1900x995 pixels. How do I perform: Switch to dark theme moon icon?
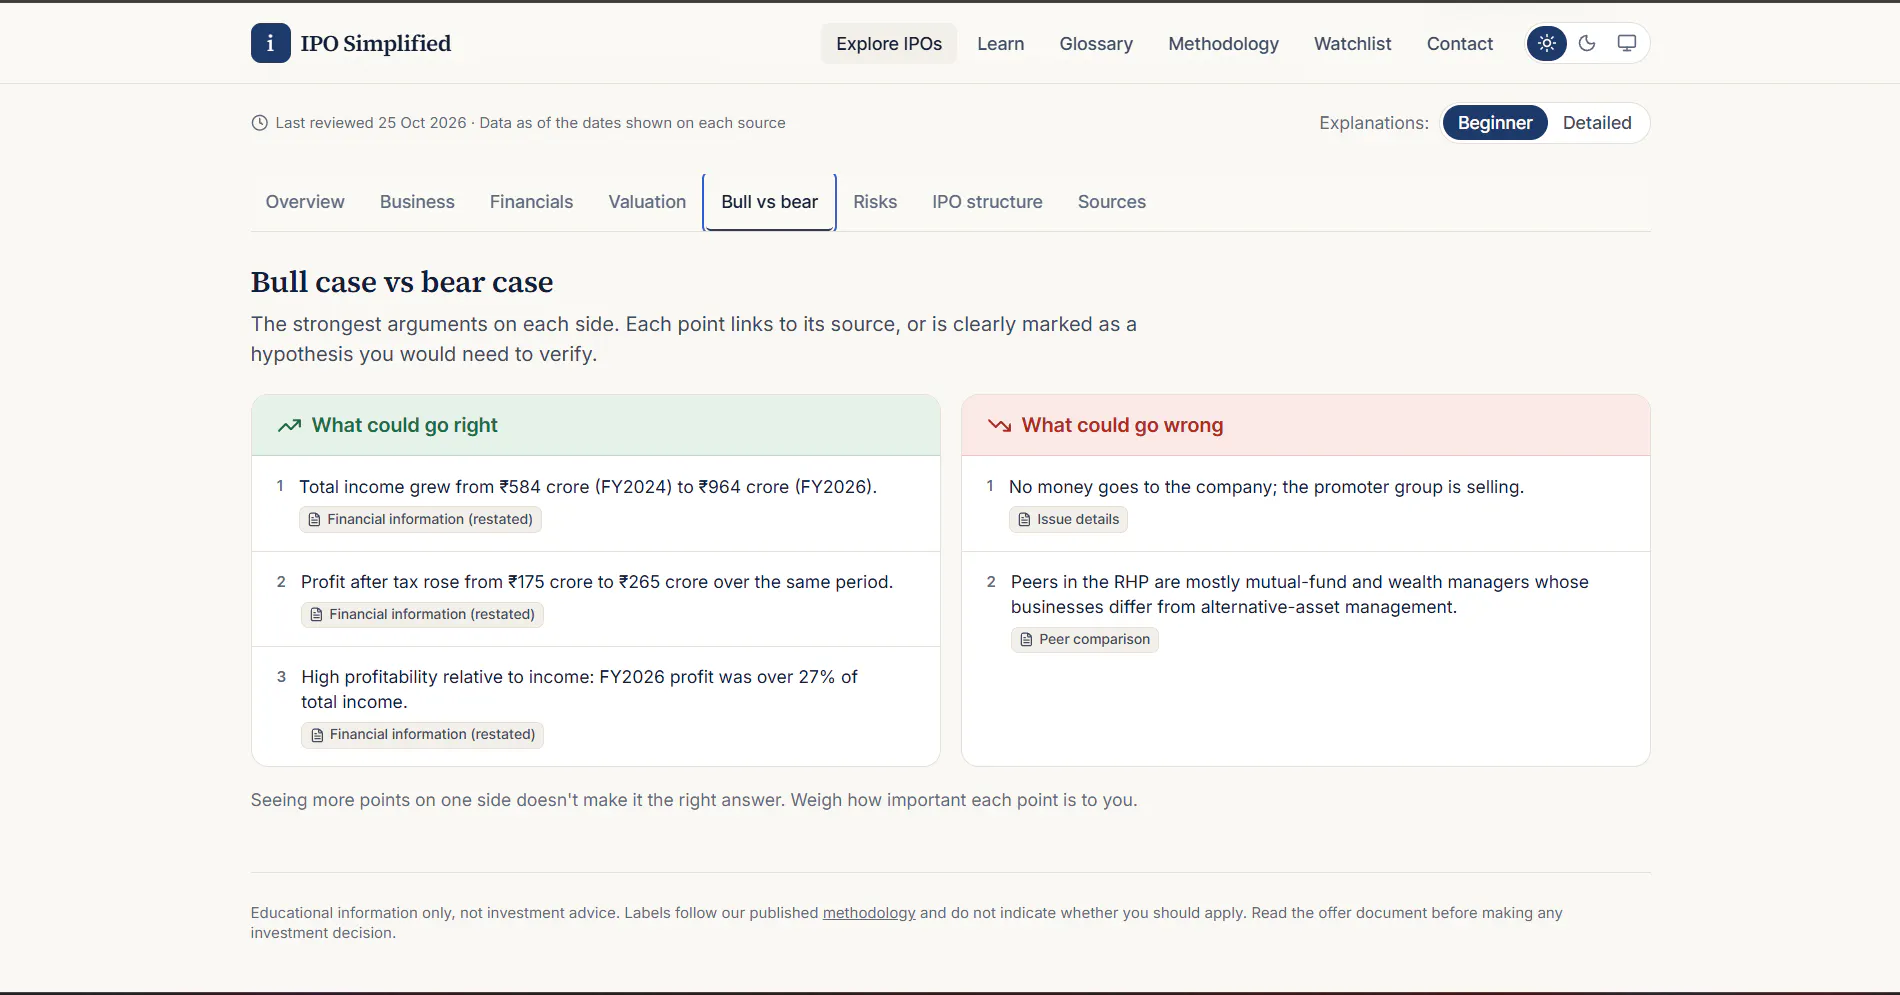(x=1587, y=43)
